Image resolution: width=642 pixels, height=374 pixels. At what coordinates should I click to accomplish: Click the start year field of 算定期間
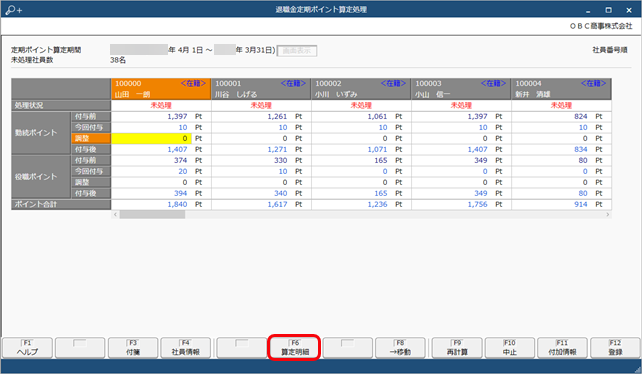click(139, 50)
